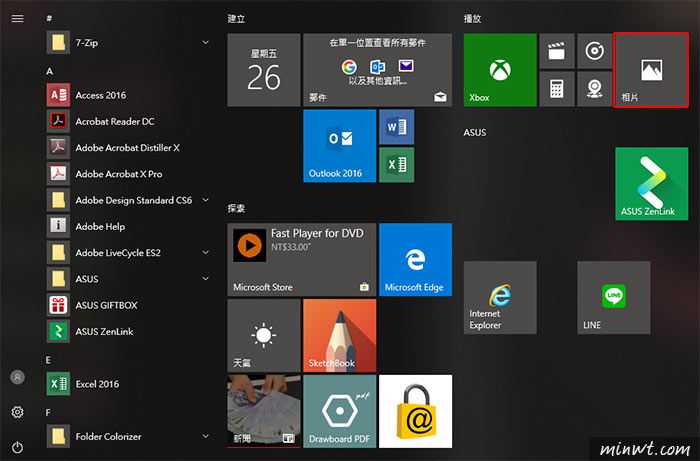Click the F letter heading

[48, 413]
